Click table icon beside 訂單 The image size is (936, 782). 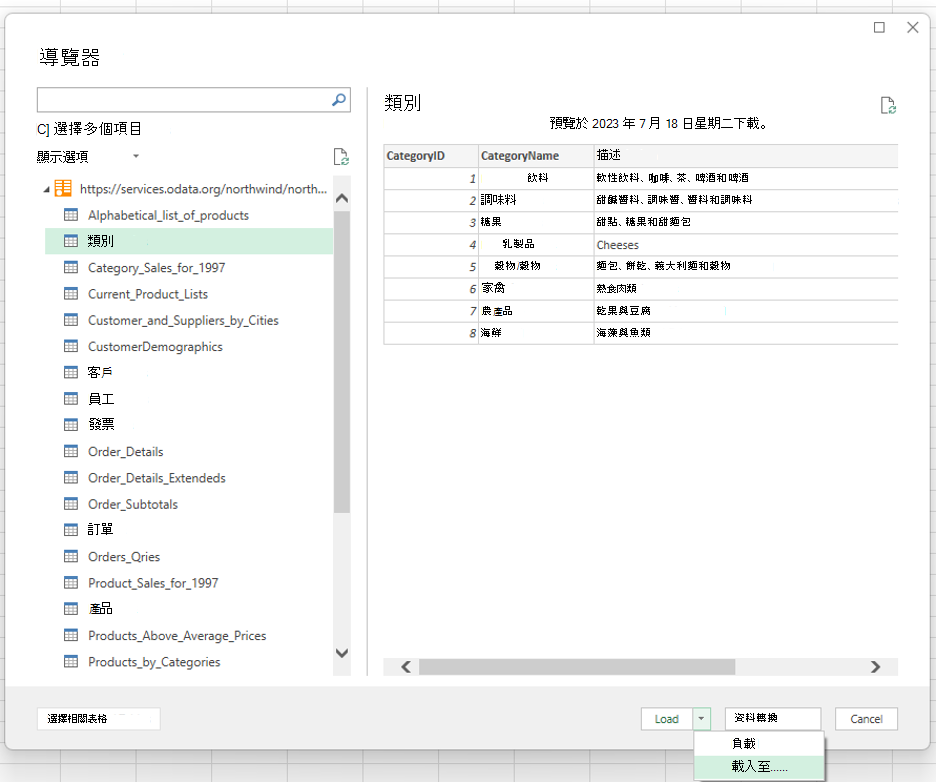click(x=71, y=529)
